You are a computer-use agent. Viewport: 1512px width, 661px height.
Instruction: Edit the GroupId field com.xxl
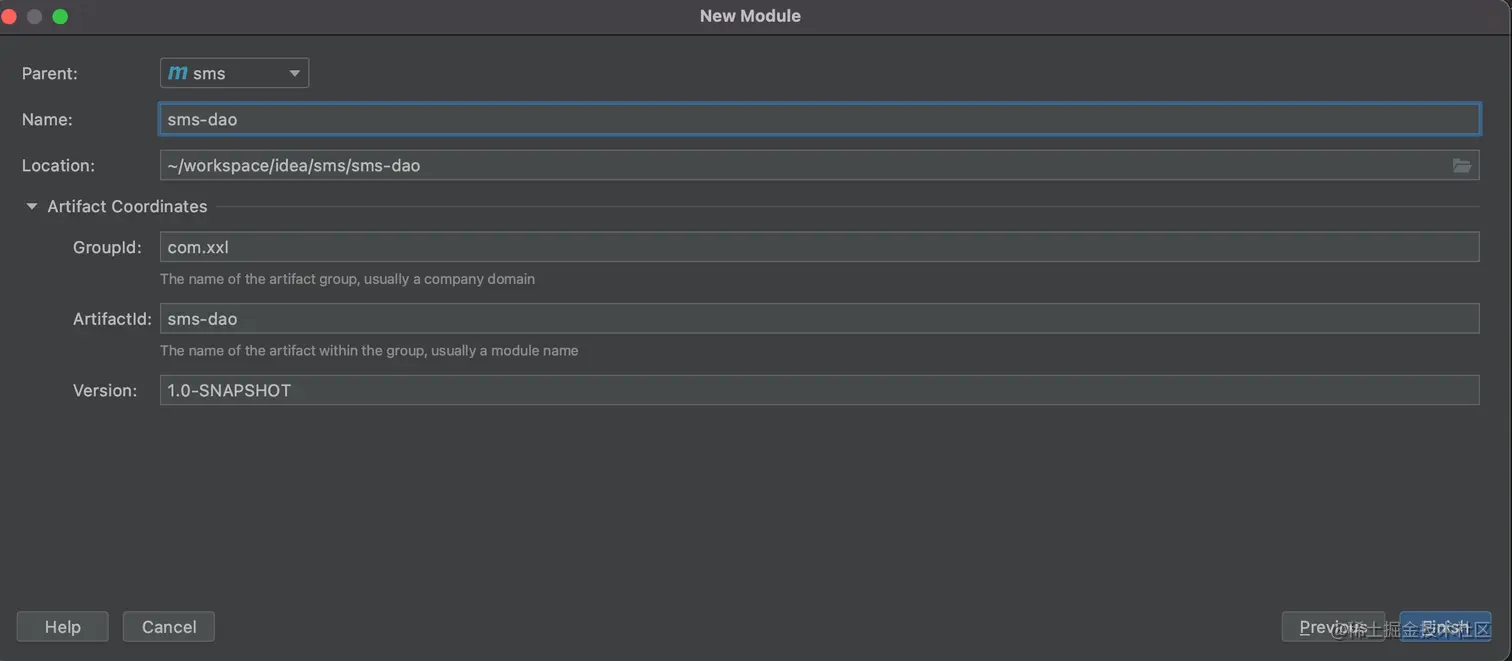[x=819, y=247]
